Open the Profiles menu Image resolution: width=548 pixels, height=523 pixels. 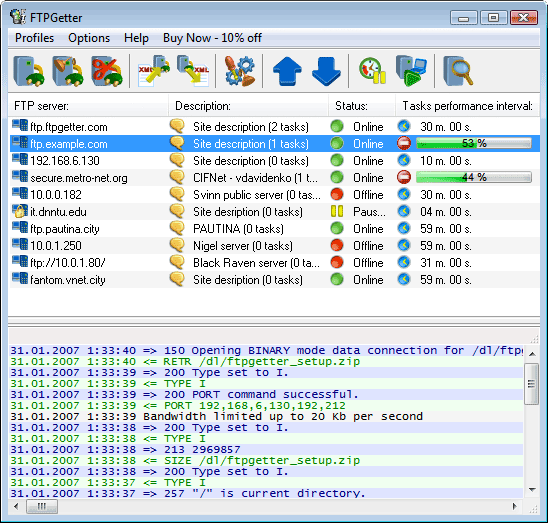pyautogui.click(x=34, y=38)
